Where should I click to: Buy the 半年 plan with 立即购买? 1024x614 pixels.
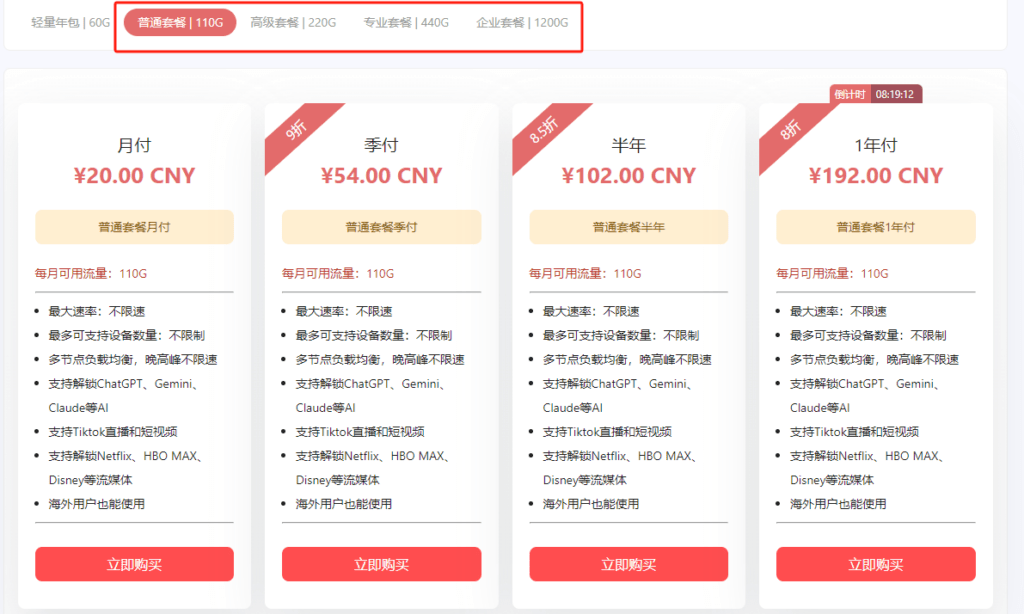tap(629, 564)
